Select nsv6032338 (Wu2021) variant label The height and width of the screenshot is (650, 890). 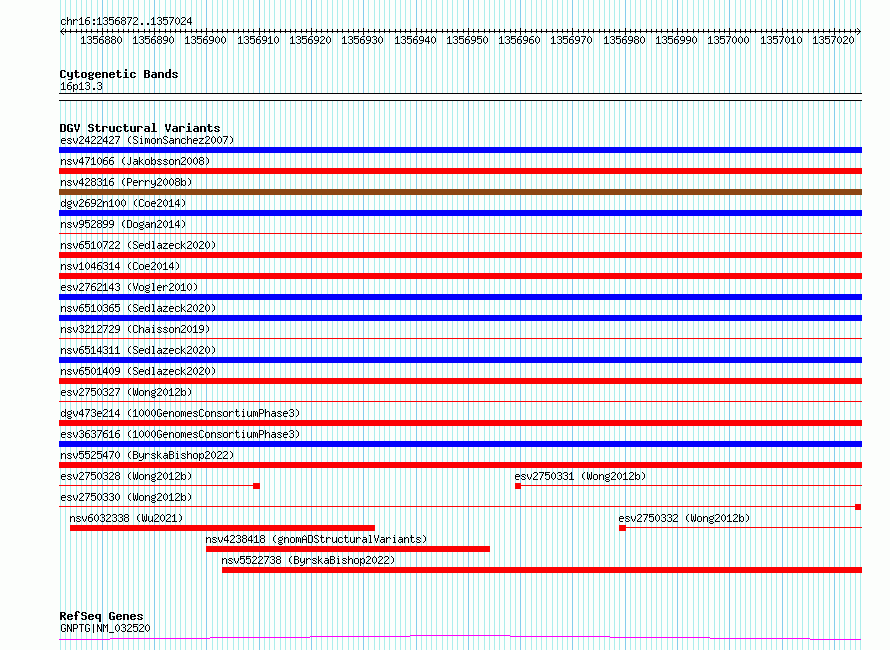click(126, 518)
